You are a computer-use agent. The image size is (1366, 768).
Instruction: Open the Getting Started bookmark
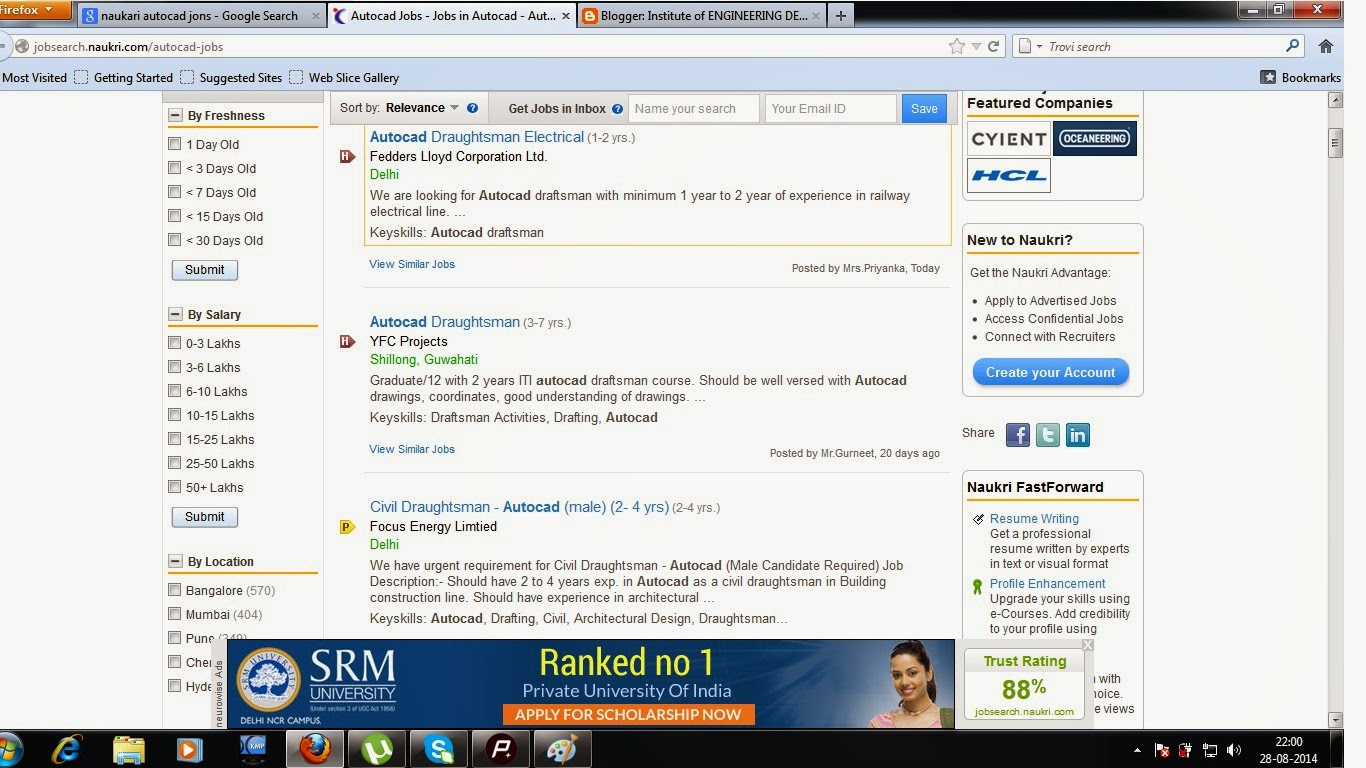click(x=124, y=77)
